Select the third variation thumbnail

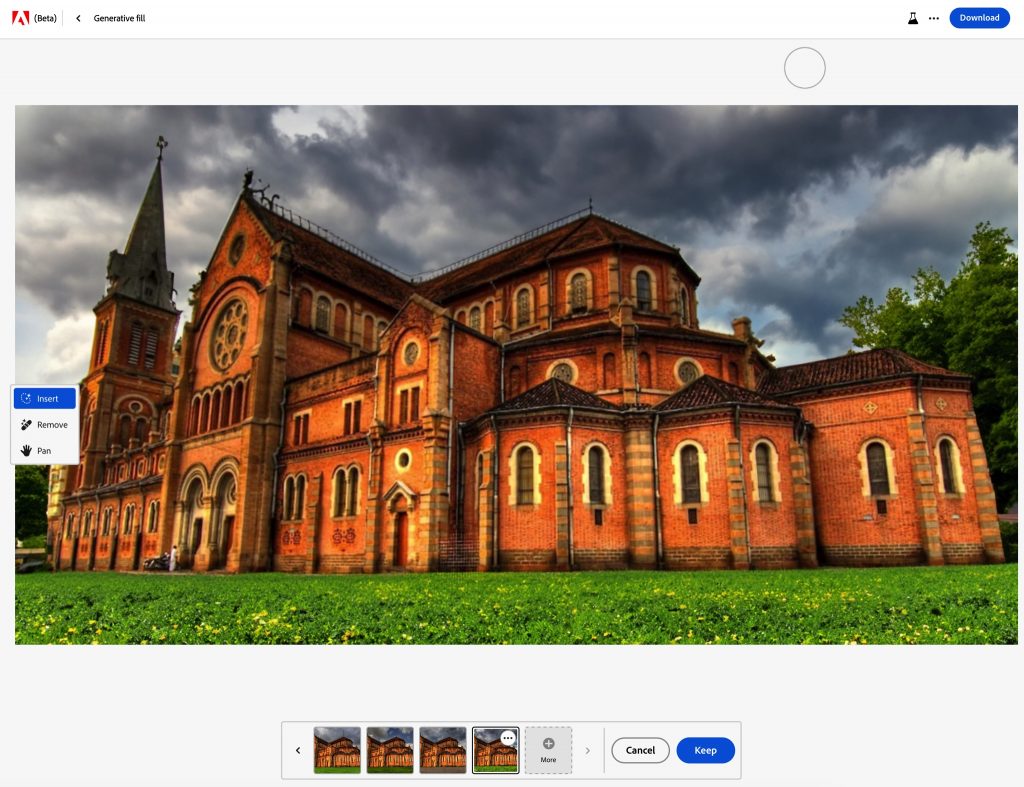[443, 750]
